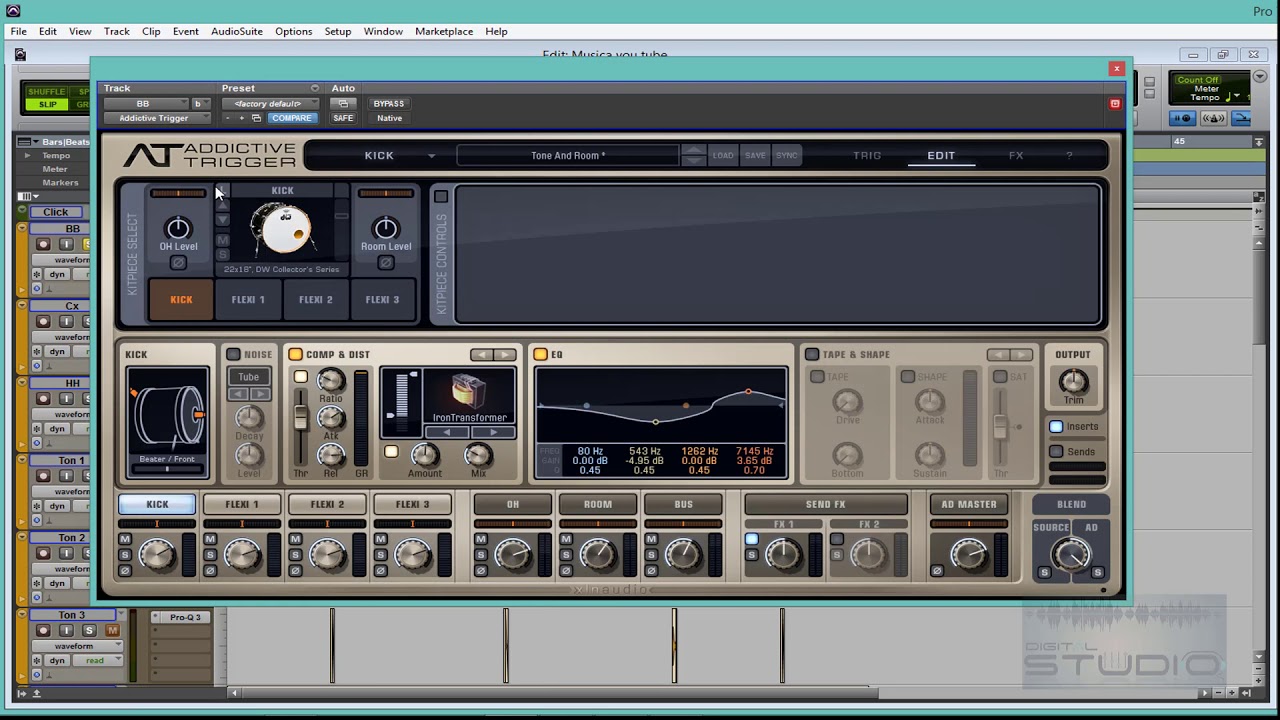
Task: Click the Beater / Front slider
Action: click(168, 468)
